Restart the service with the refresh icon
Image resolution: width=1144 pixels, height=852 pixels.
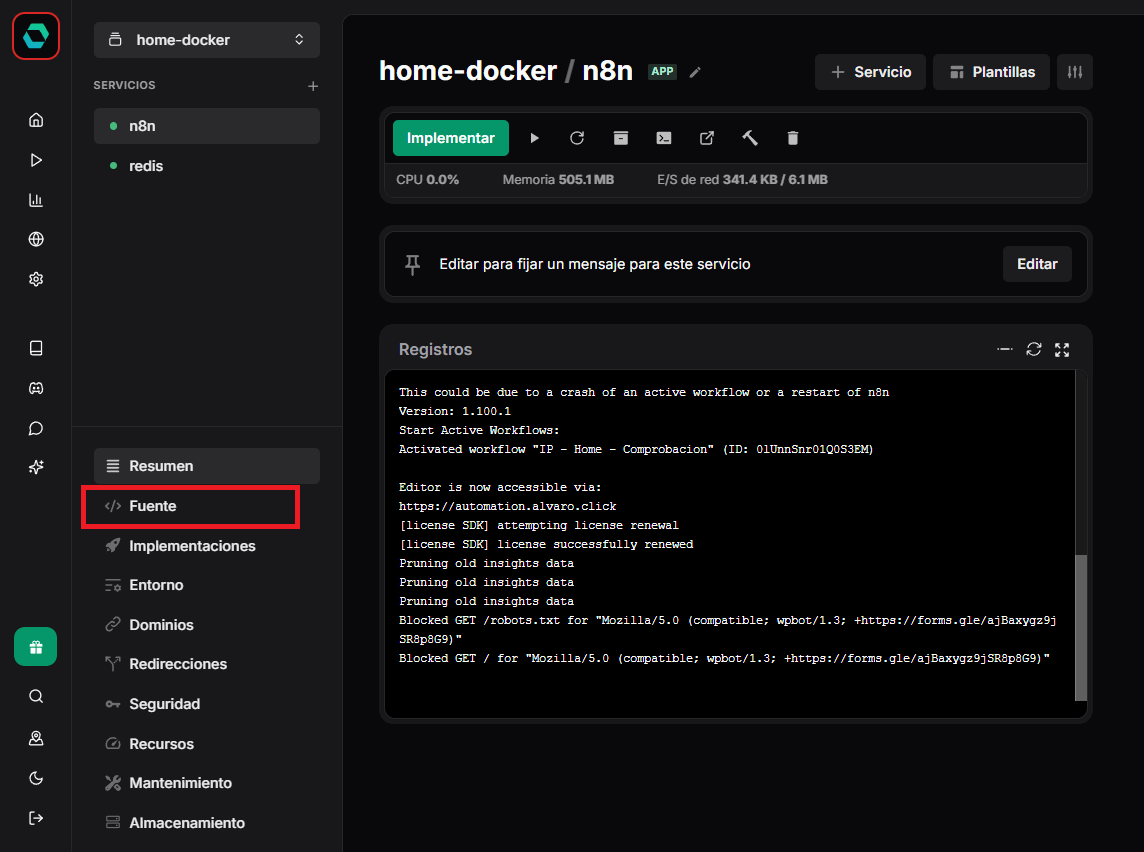point(577,138)
